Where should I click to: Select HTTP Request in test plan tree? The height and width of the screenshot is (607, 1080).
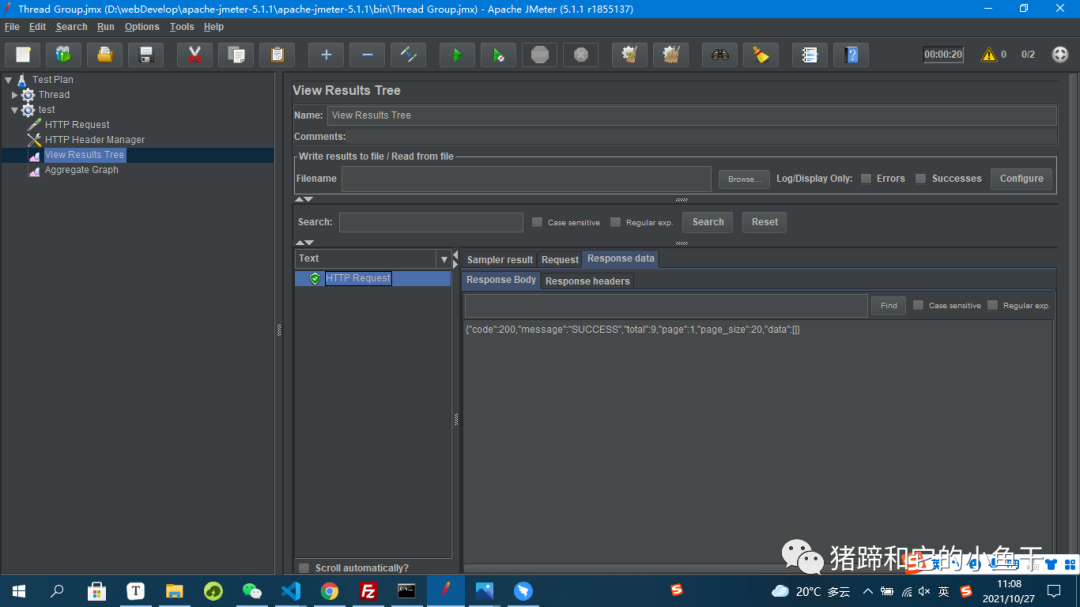pyautogui.click(x=76, y=125)
